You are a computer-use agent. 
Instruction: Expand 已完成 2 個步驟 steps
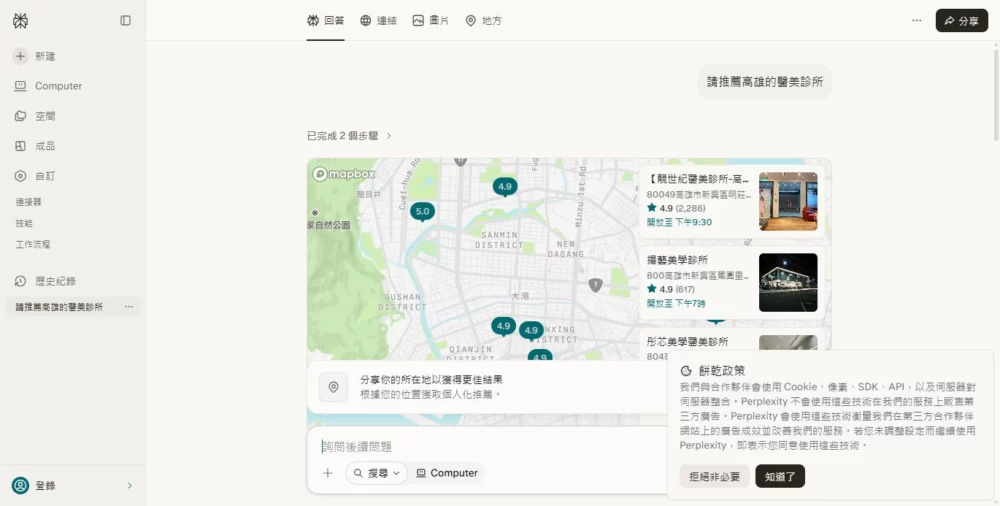349,136
